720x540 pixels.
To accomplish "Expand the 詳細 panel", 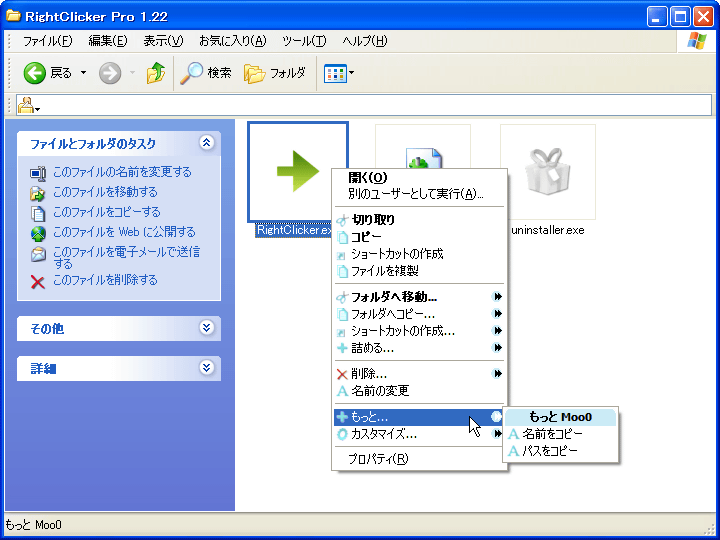I will [x=207, y=368].
